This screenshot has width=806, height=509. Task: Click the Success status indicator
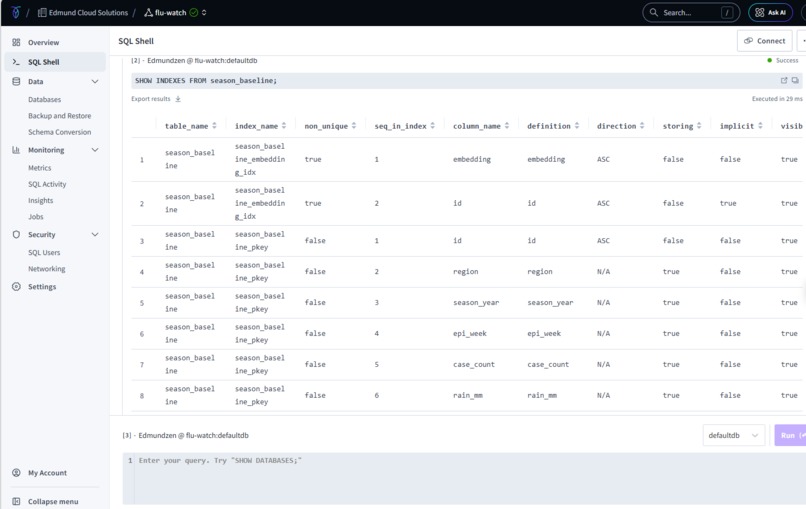783,60
